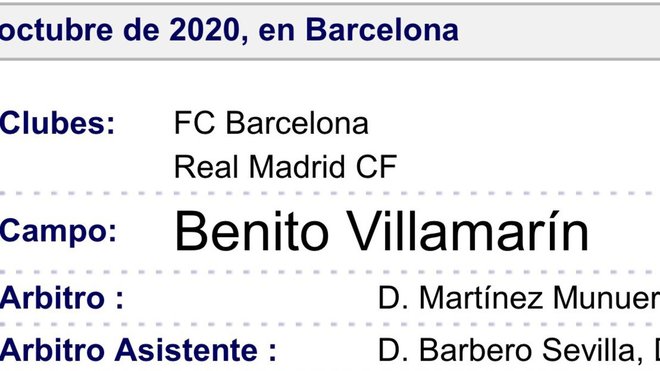Click assistant referee 'D. Barbero Sevilla'
The width and height of the screenshot is (660, 371).
pyautogui.click(x=507, y=350)
